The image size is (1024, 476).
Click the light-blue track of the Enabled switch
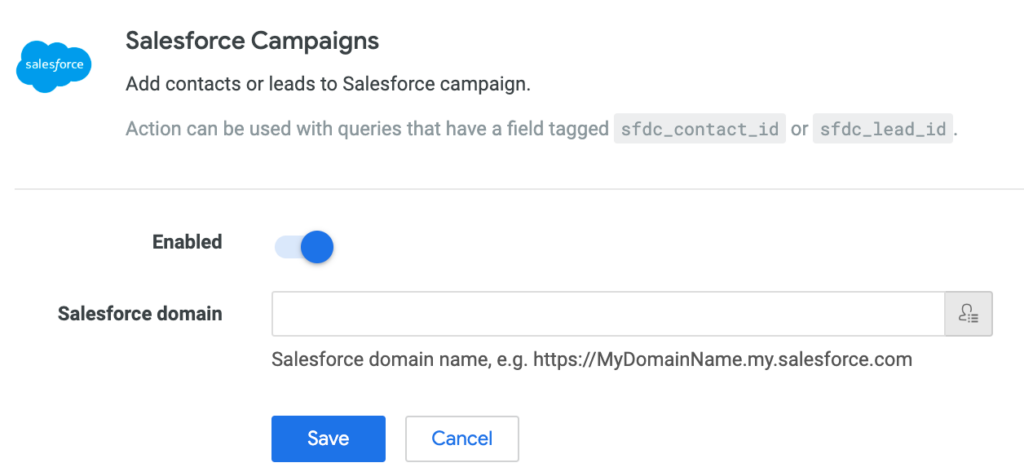pyautogui.click(x=286, y=247)
